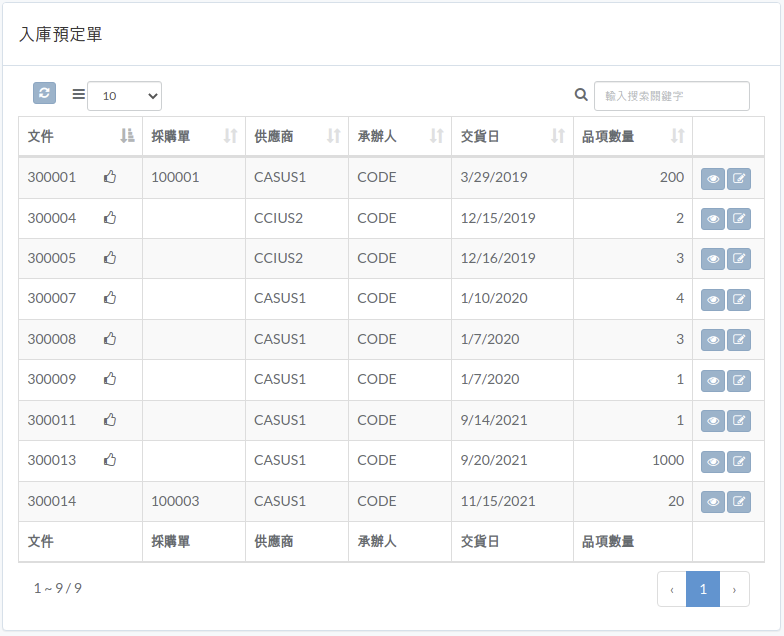Click CODE handler in row 300005
The width and height of the screenshot is (784, 636).
coord(376,258)
